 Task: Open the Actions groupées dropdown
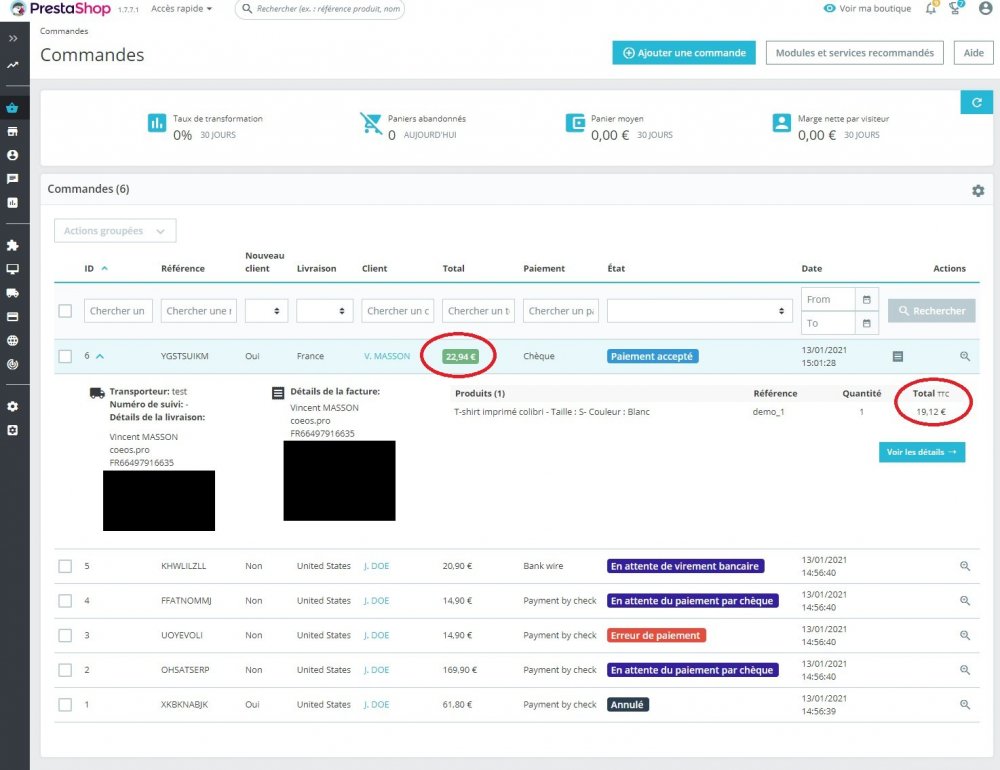(x=115, y=231)
